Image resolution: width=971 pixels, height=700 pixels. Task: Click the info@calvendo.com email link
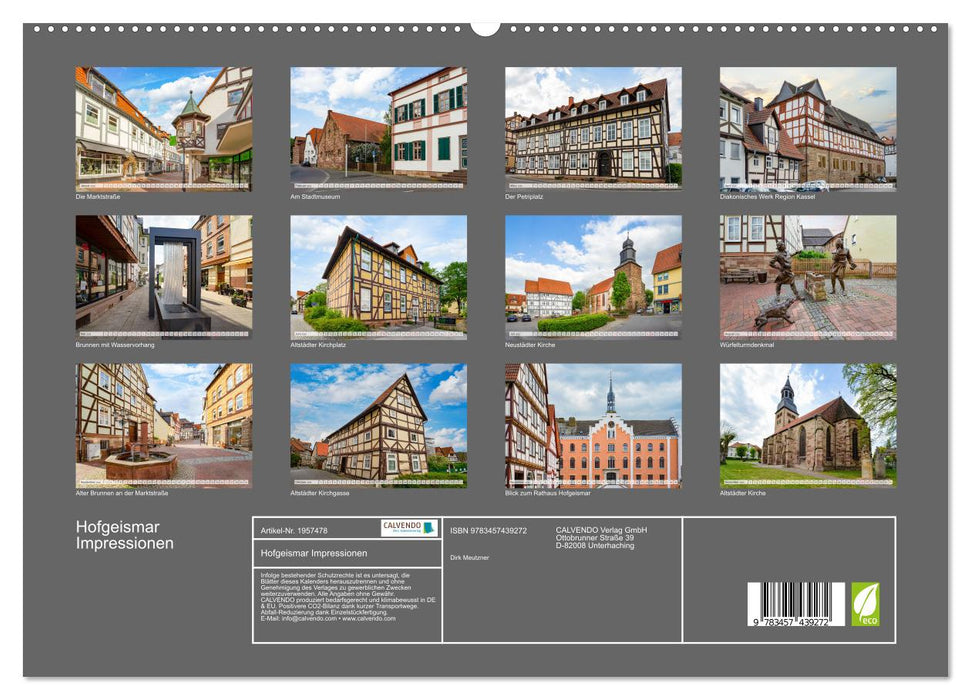tap(308, 617)
